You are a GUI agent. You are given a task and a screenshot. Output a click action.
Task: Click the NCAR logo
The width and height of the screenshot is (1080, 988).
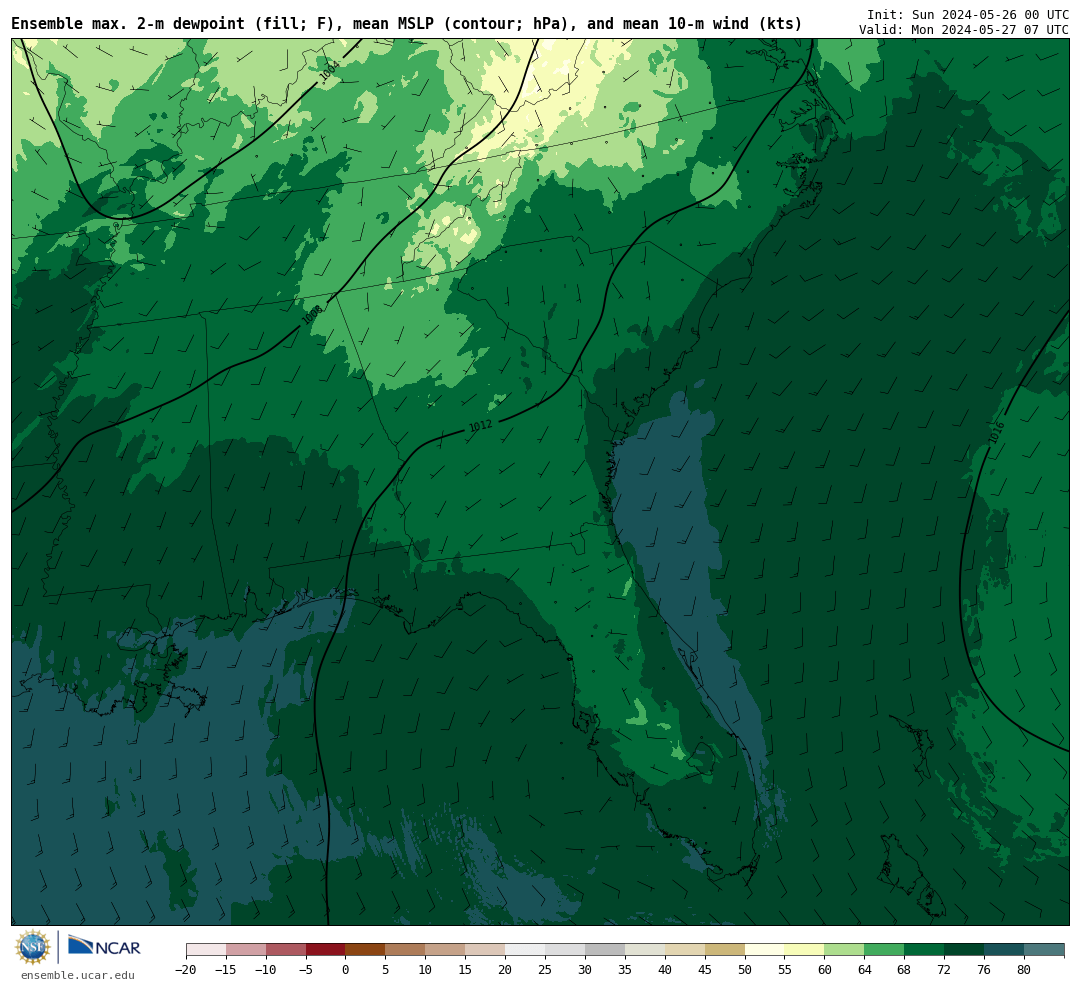pos(104,947)
